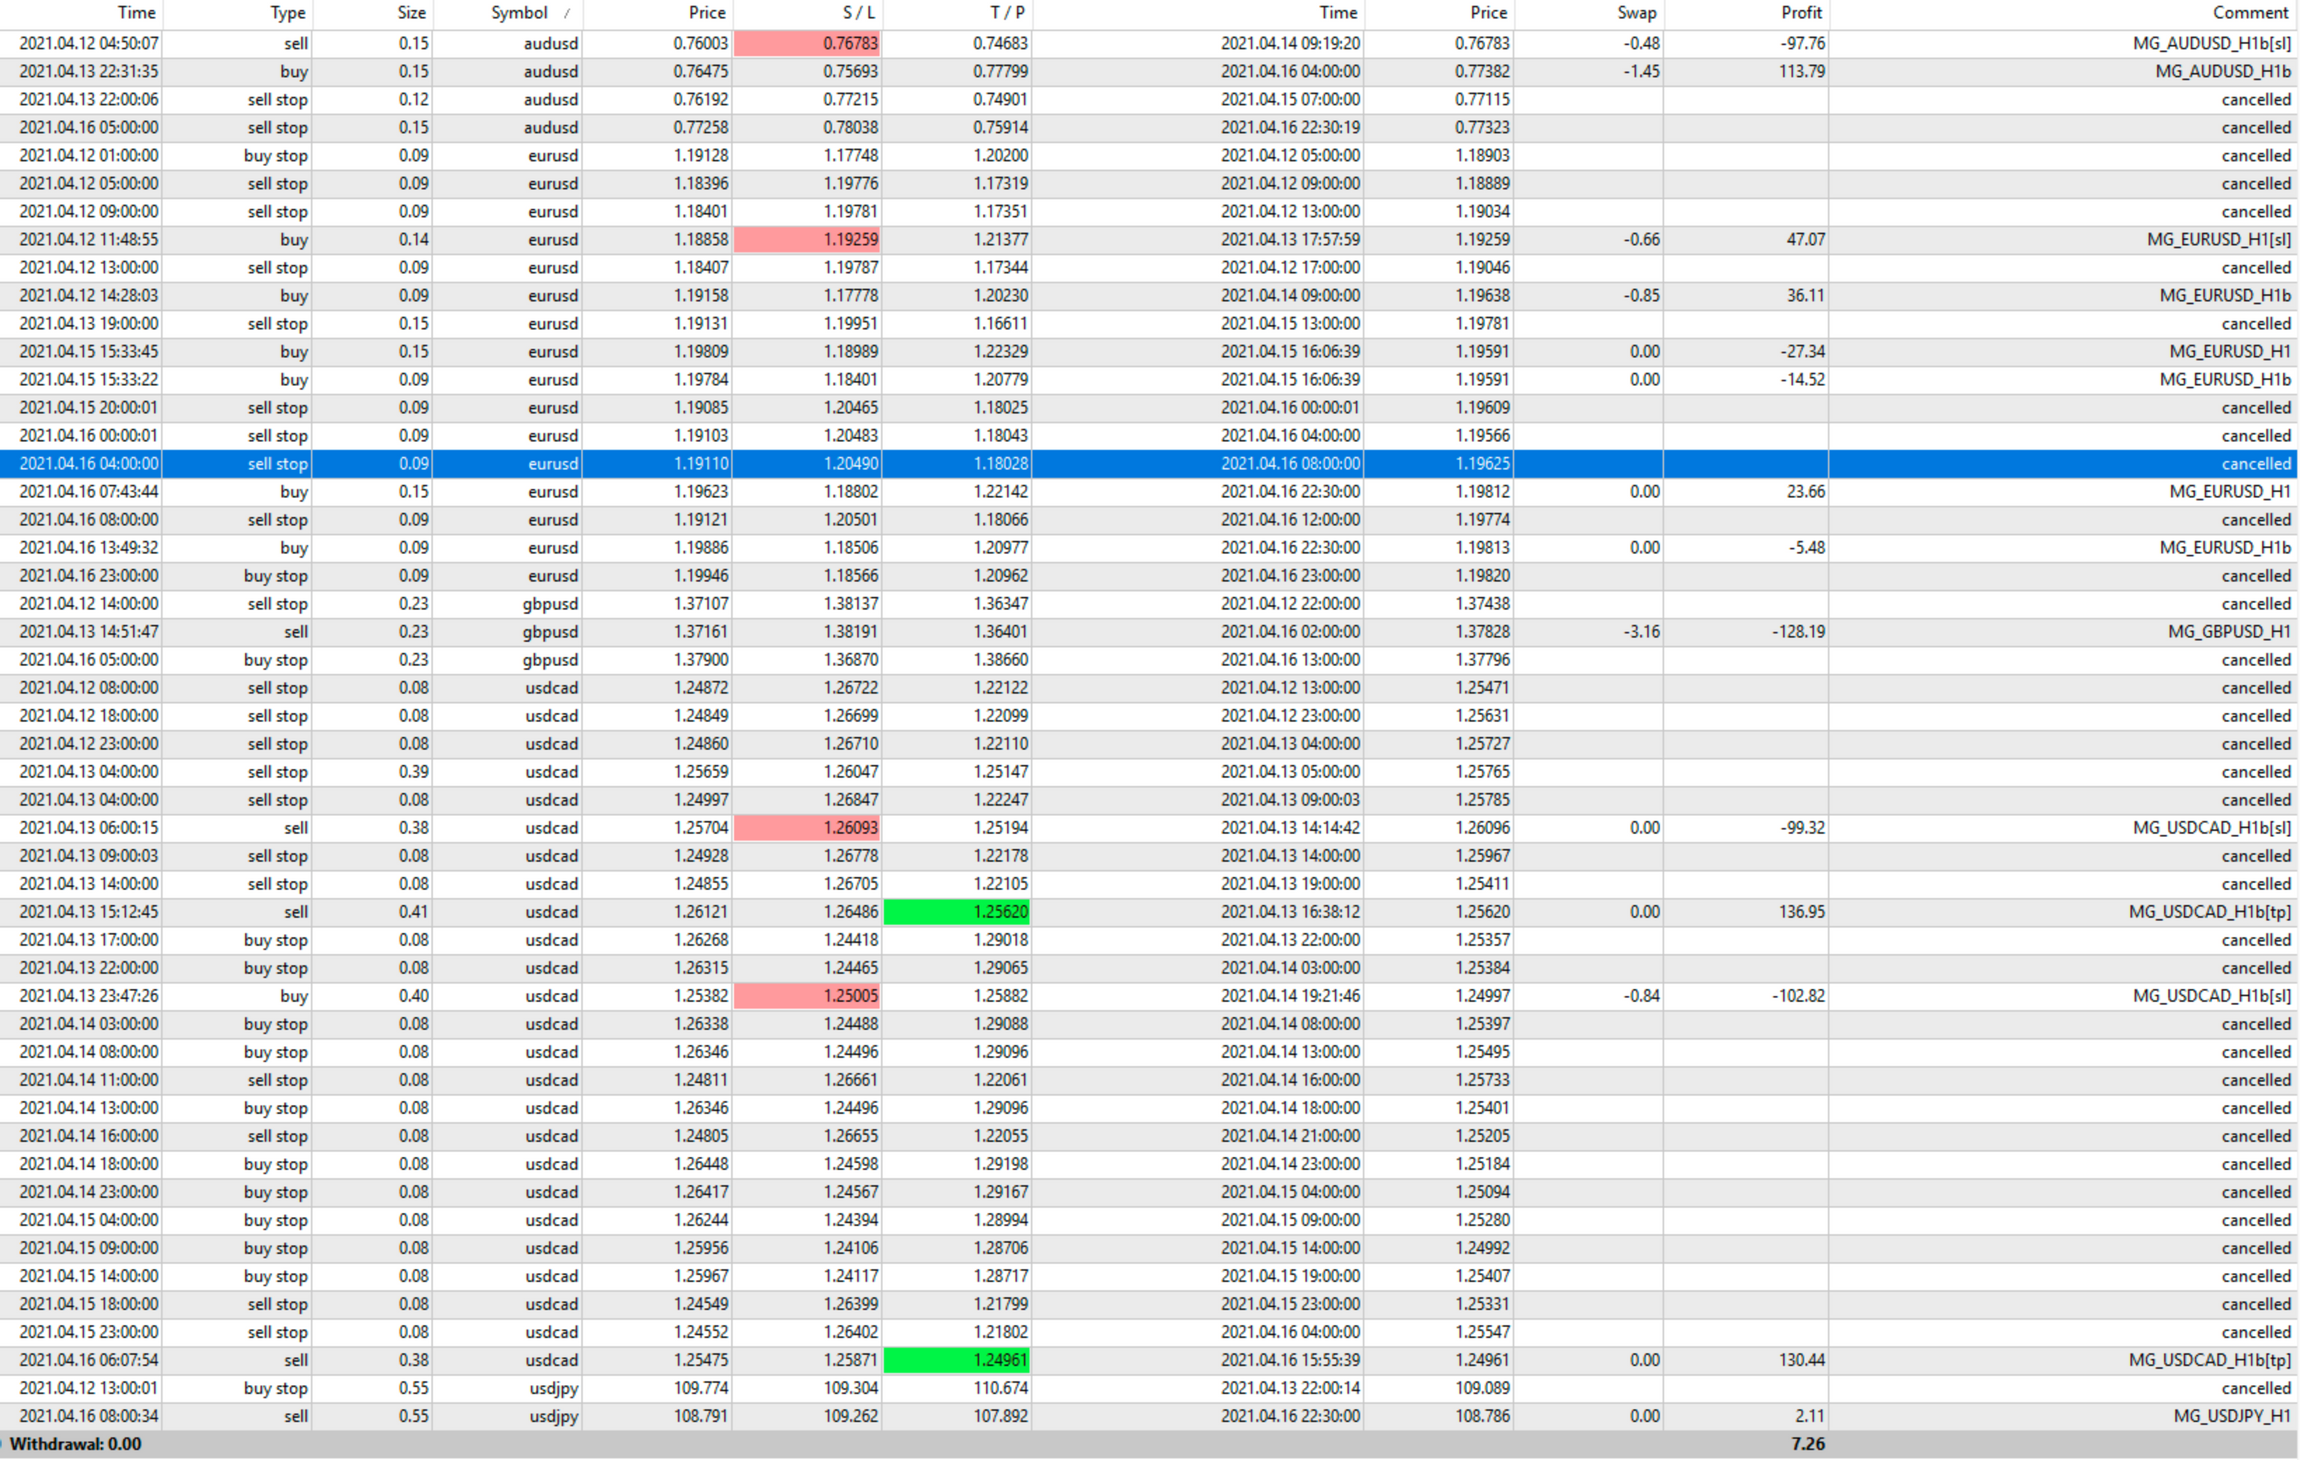Image resolution: width=2300 pixels, height=1460 pixels.
Task: Click the leftmost Time column header
Action: (x=136, y=13)
